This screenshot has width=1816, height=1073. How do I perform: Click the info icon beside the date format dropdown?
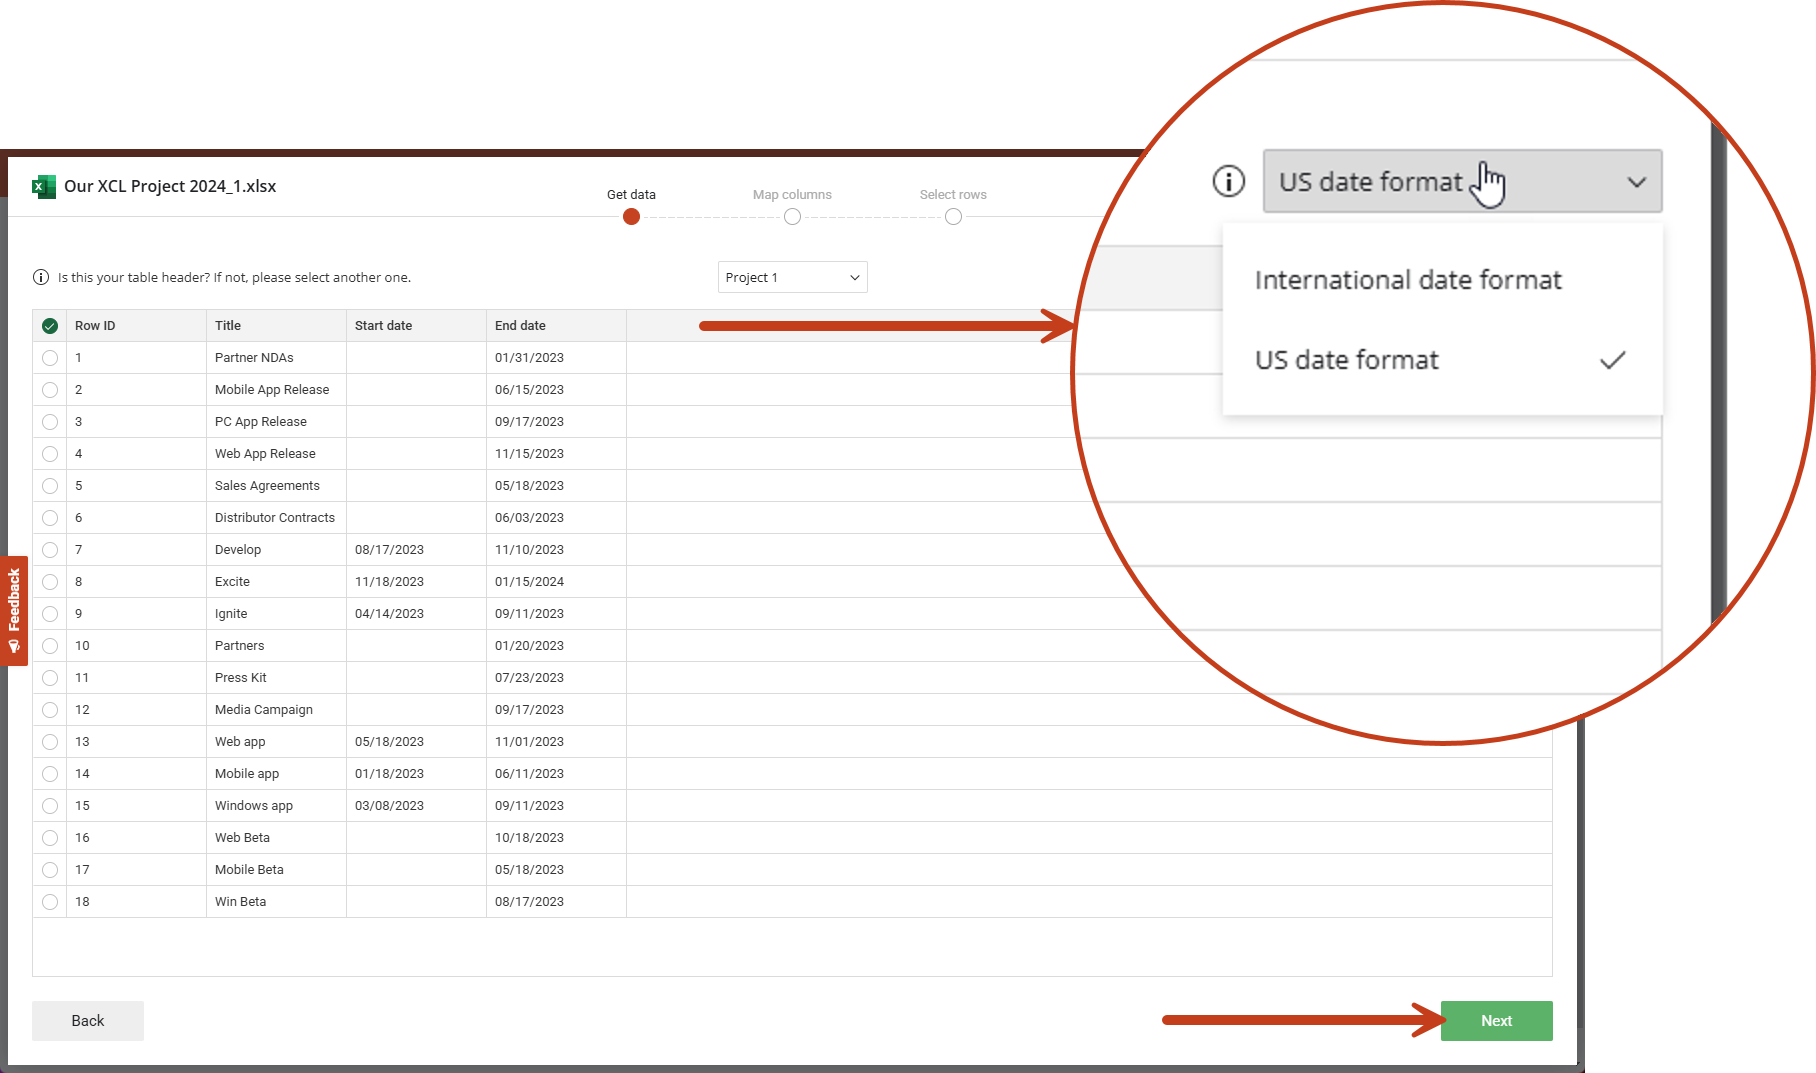point(1228,181)
